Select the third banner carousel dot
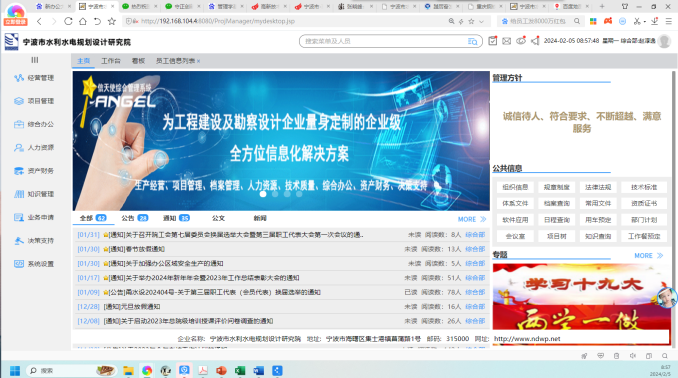678x378 pixels. point(287,194)
